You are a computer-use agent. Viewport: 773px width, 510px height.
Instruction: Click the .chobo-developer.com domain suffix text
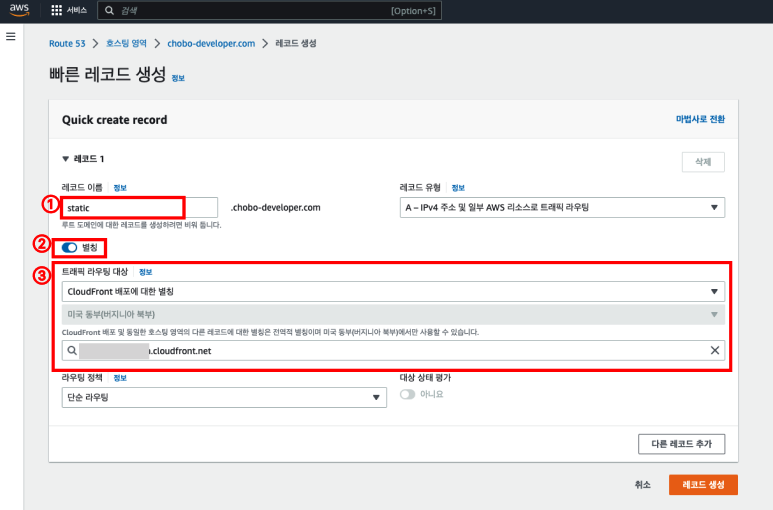[276, 207]
